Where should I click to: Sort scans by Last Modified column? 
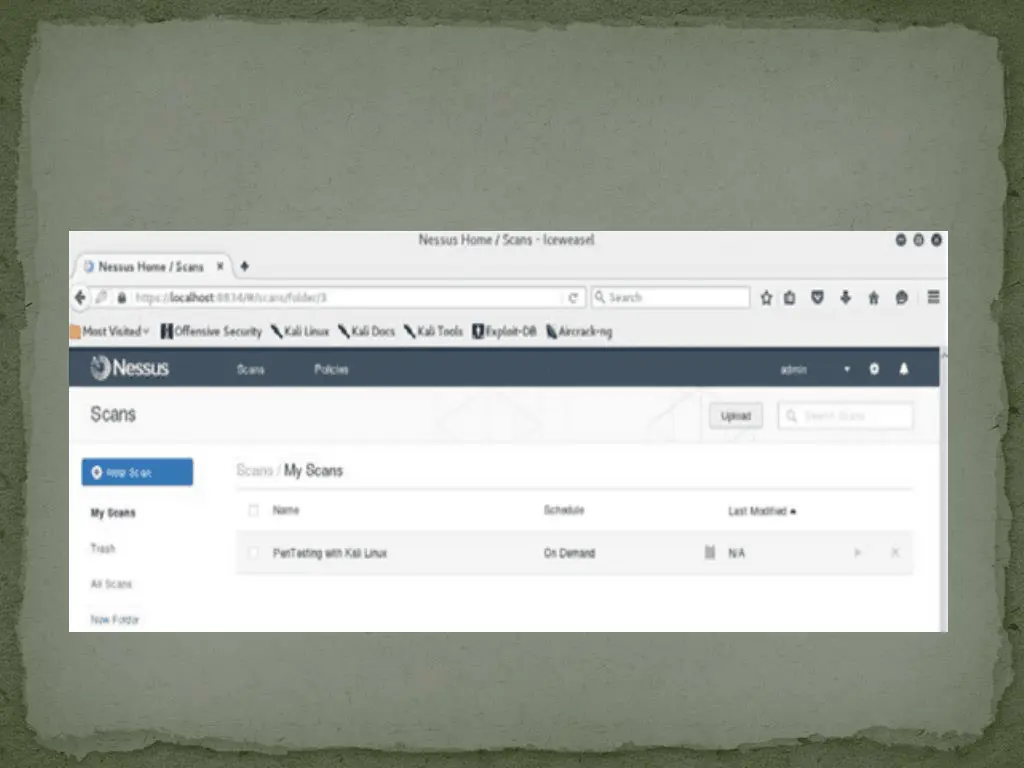[x=762, y=511]
